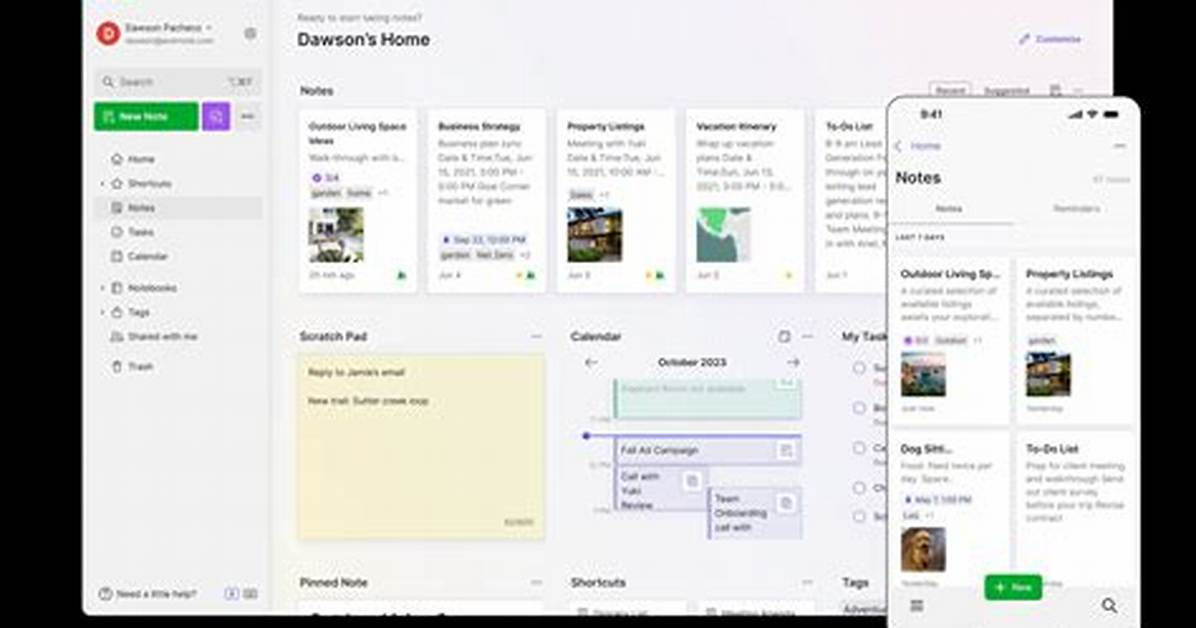Click inside the yellow Scratch Pad note
This screenshot has height=628, width=1196.
422,447
